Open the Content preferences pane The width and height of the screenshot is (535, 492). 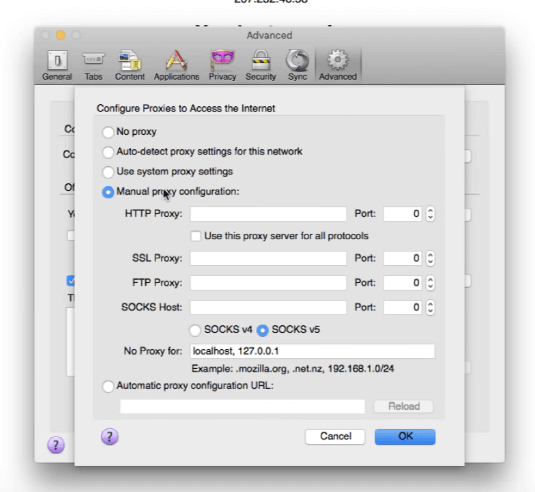pos(130,66)
